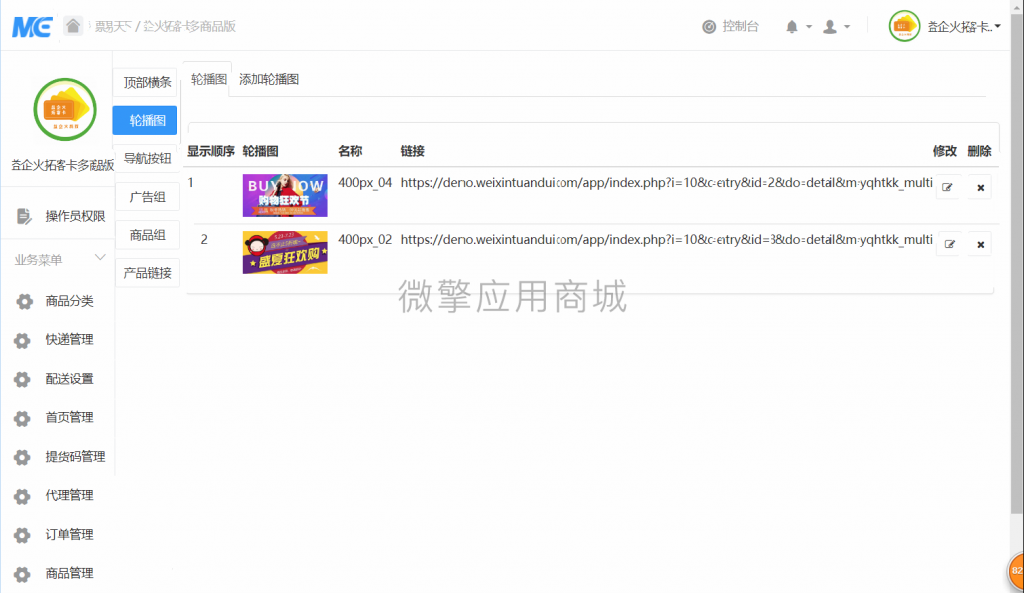This screenshot has height=593, width=1024.
Task: Click the gear icon beside 商品分类
Action: pyautogui.click(x=24, y=302)
